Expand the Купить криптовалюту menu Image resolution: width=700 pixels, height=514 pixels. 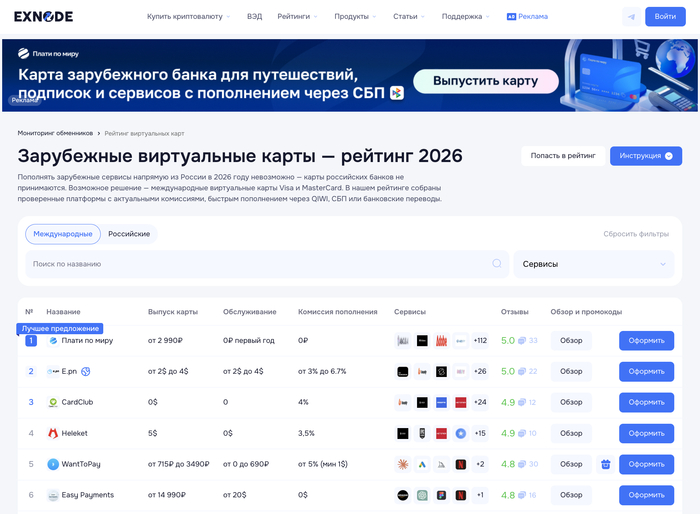point(188,17)
